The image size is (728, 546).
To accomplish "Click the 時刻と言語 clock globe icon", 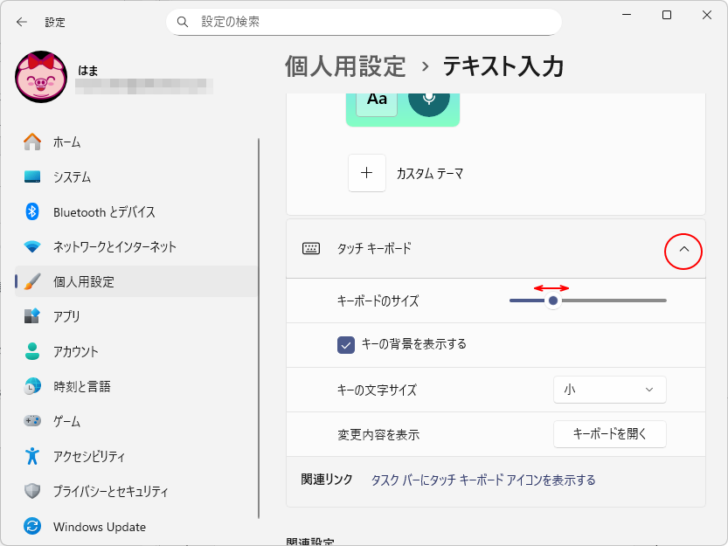I will [x=32, y=386].
